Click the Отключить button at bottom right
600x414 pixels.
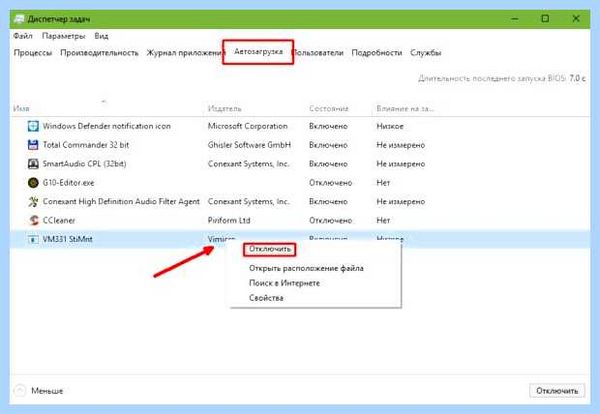point(557,391)
